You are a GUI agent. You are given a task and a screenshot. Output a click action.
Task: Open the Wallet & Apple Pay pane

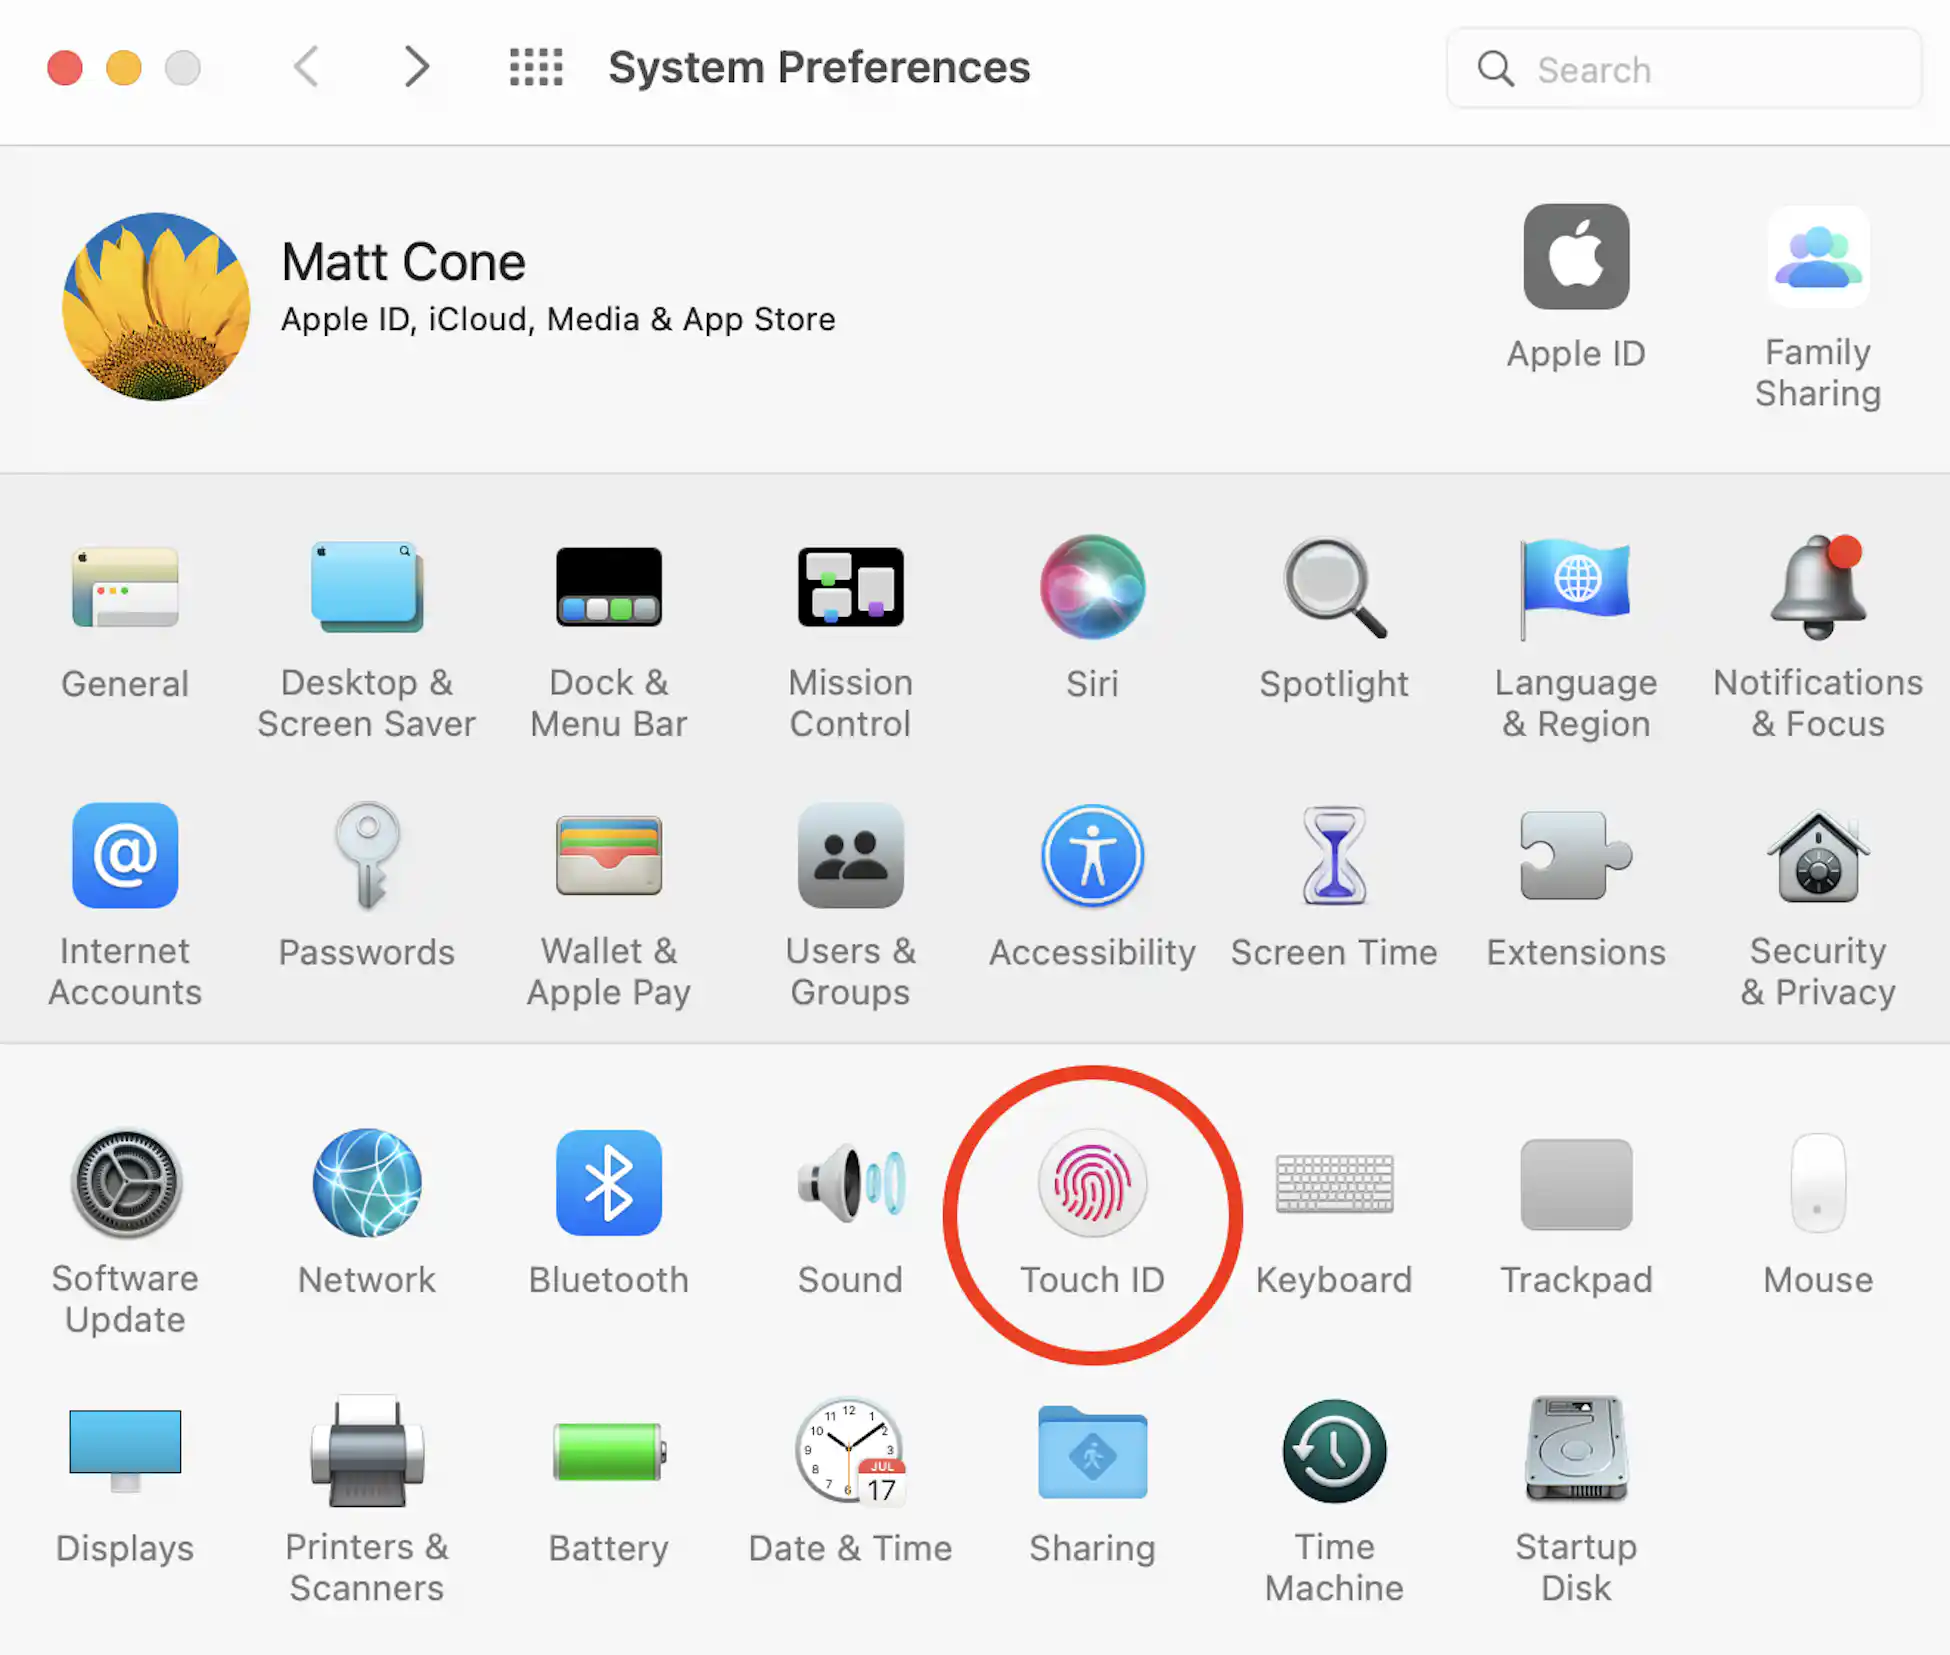[608, 855]
